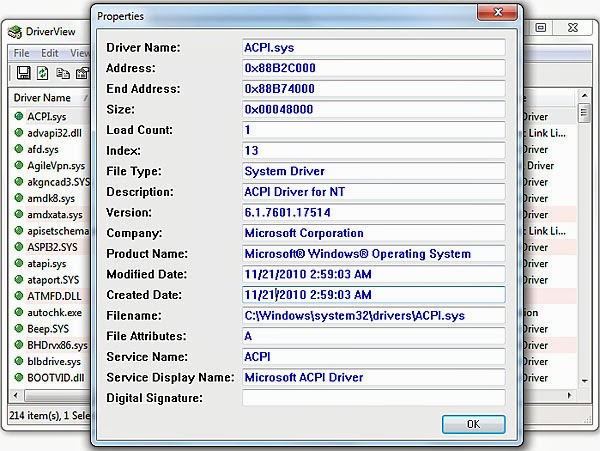The width and height of the screenshot is (600, 451).
Task: Click the Save icon in DriverView toolbar
Action: pyautogui.click(x=23, y=73)
